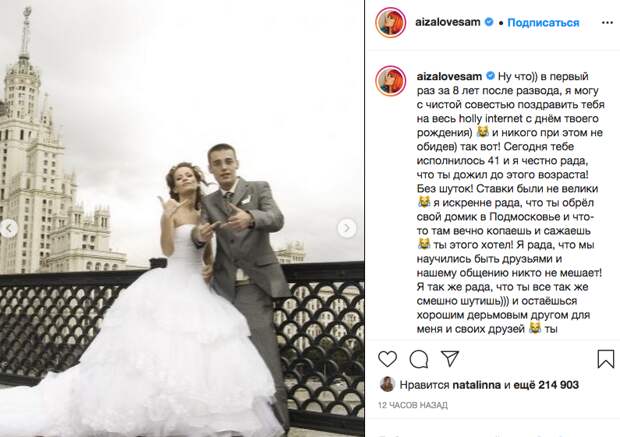The height and width of the screenshot is (437, 620).
Task: Save post with the bookmark icon
Action: [x=605, y=359]
